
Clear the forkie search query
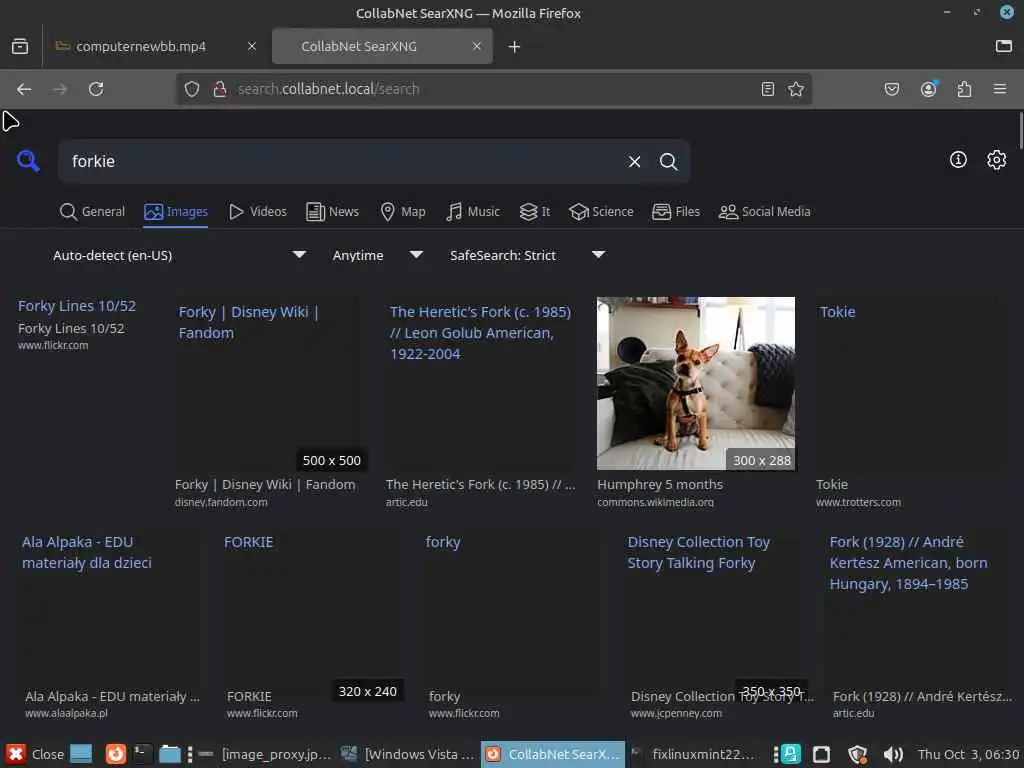point(634,161)
